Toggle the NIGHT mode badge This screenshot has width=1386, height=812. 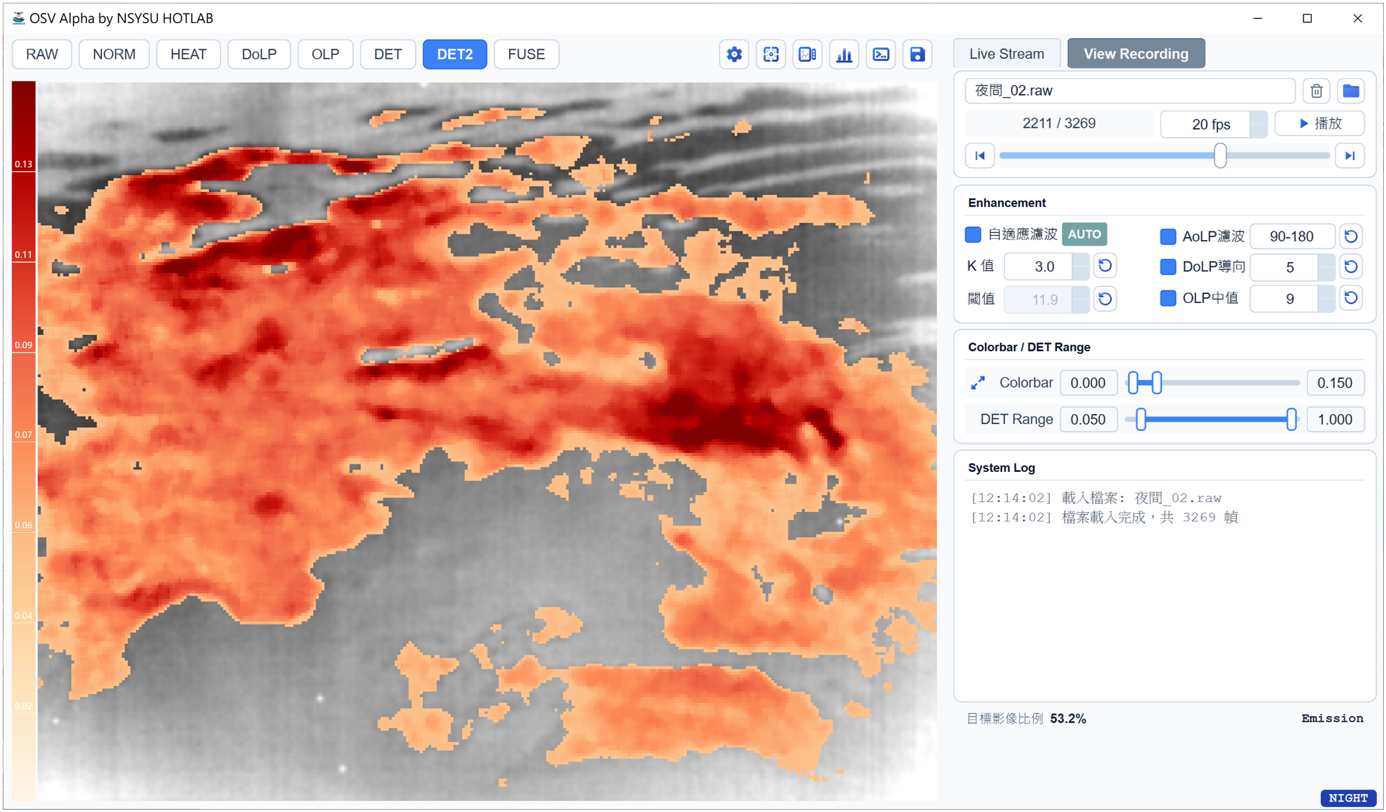coord(1348,798)
